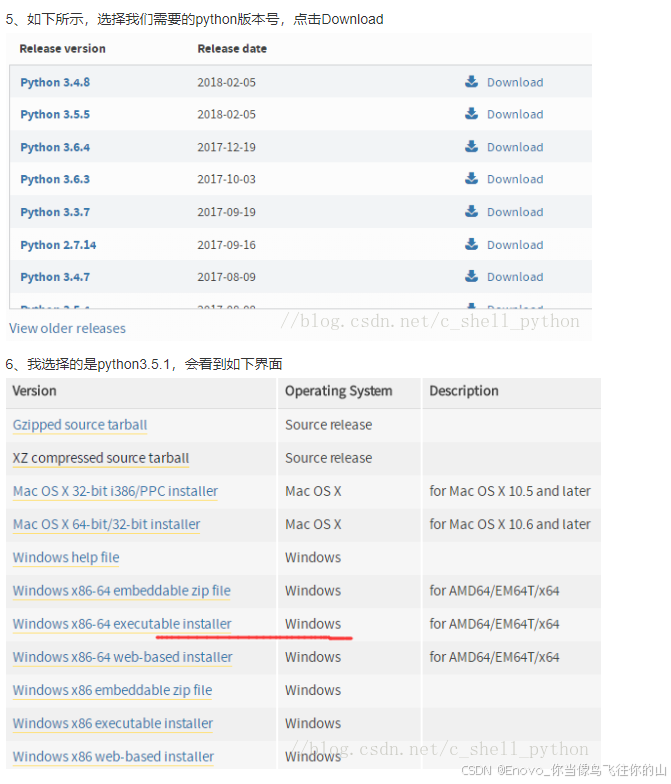Click the Version column header

click(34, 391)
